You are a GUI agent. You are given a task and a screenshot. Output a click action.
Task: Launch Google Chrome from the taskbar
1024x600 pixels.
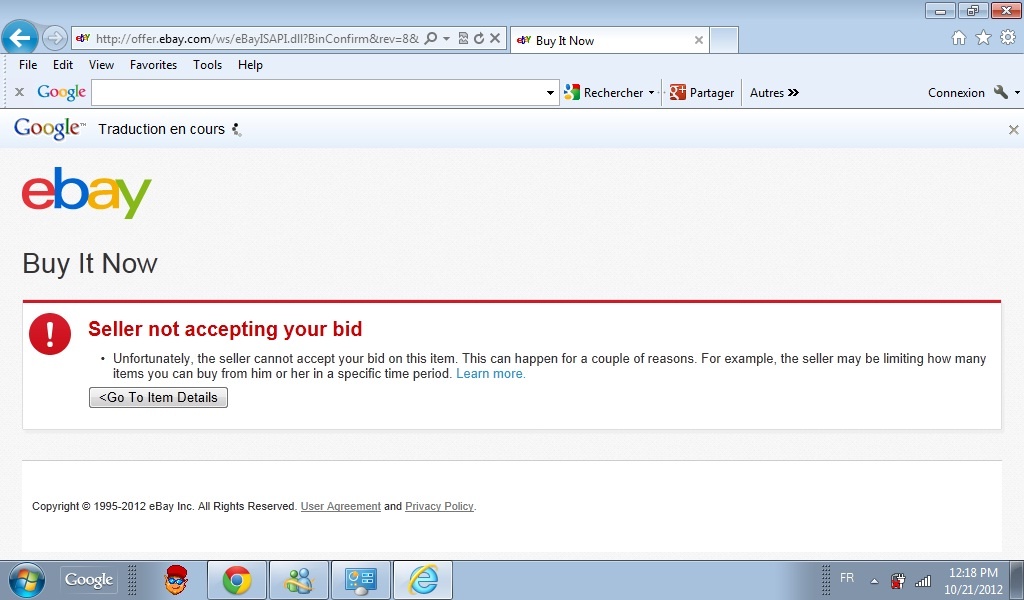click(x=236, y=580)
